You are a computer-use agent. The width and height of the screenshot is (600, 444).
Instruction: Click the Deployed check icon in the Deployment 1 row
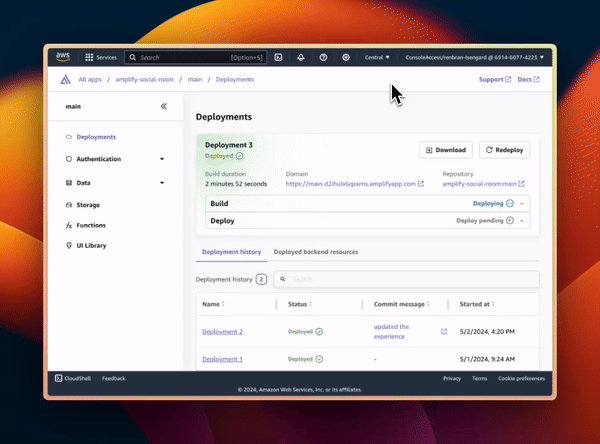click(319, 359)
